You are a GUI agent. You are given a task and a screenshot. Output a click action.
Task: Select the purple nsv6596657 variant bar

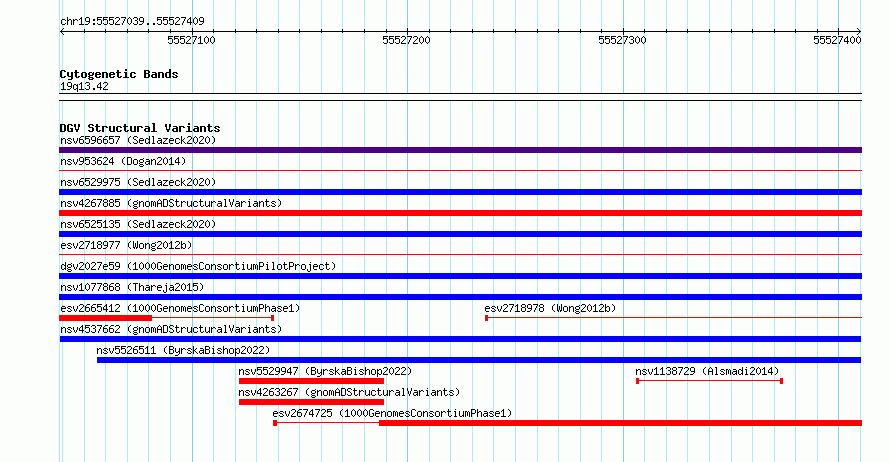[x=460, y=150]
